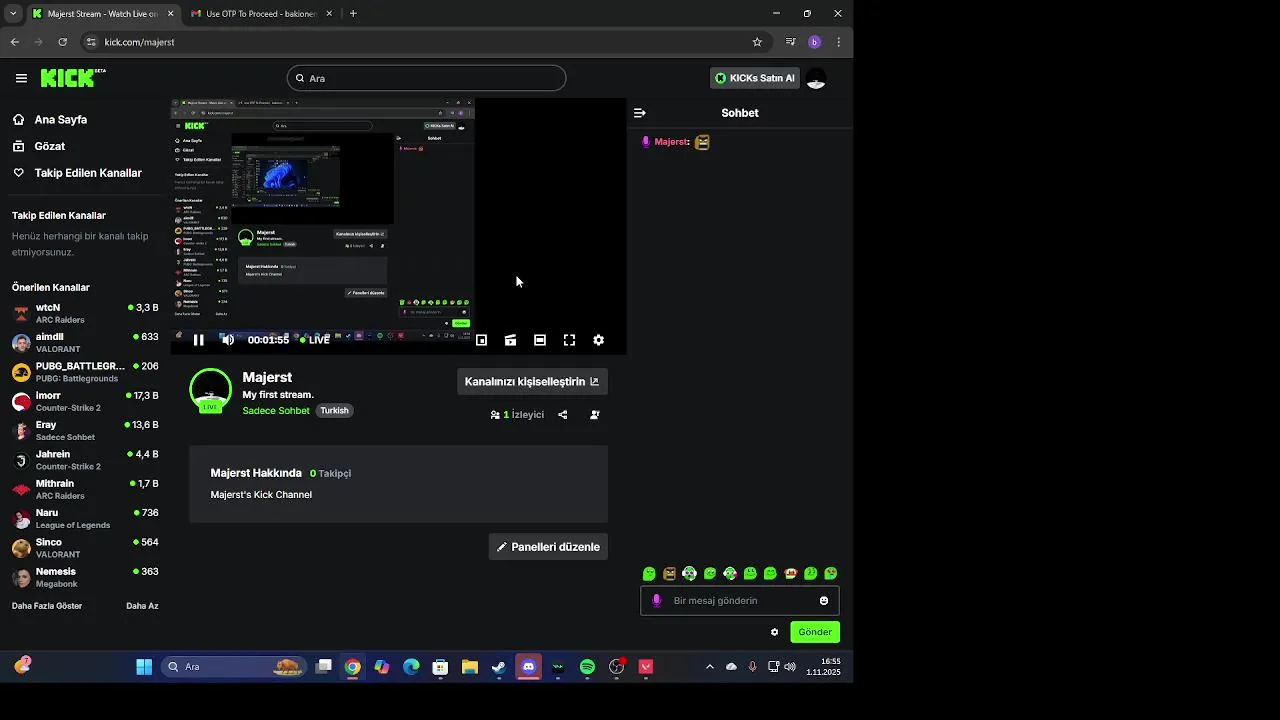The width and height of the screenshot is (1280, 720).
Task: Share the channel via share icon
Action: (562, 414)
